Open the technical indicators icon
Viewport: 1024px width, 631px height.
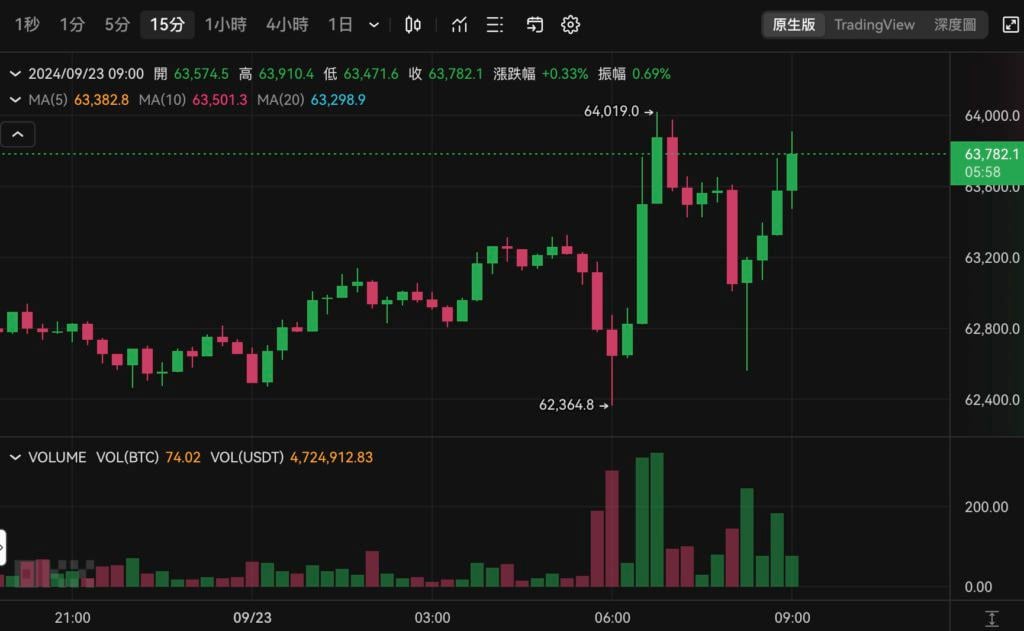click(459, 25)
